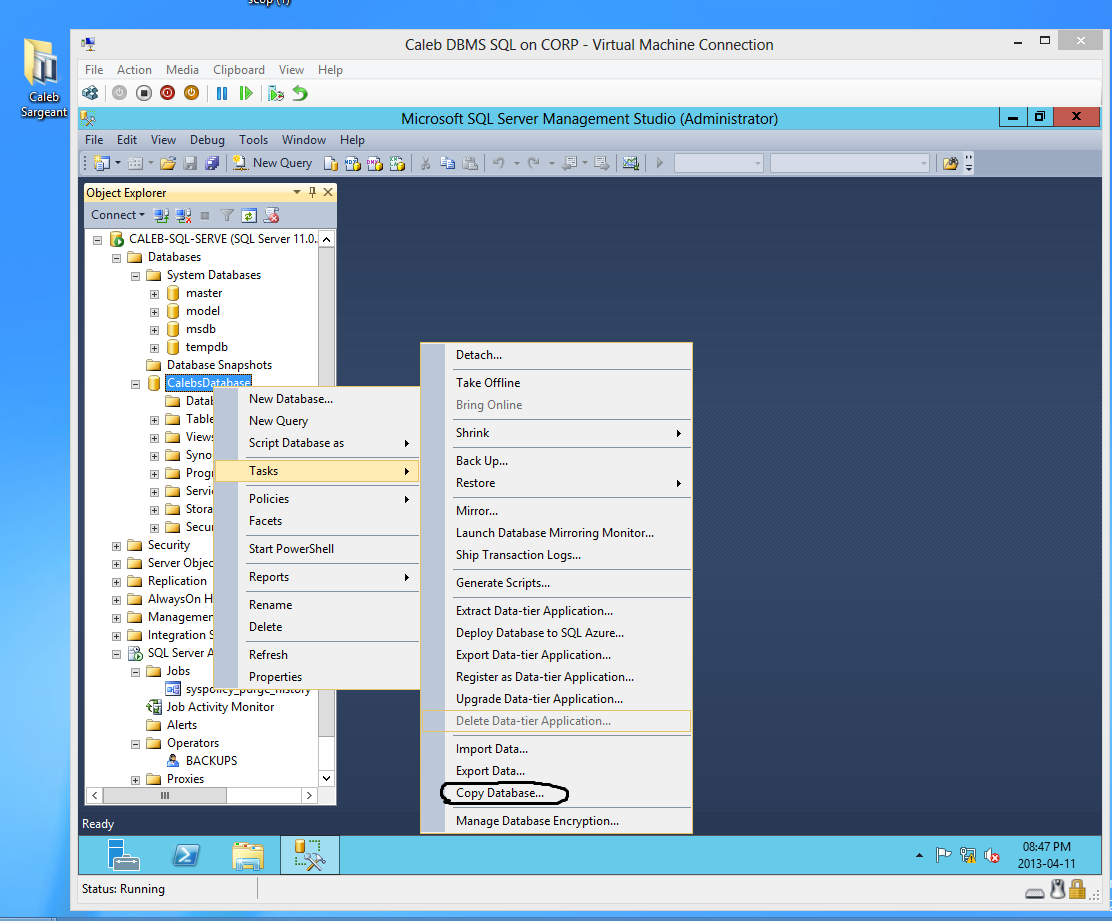The image size is (1112, 921).
Task: Click the red Shut Down VM button
Action: coord(167,93)
